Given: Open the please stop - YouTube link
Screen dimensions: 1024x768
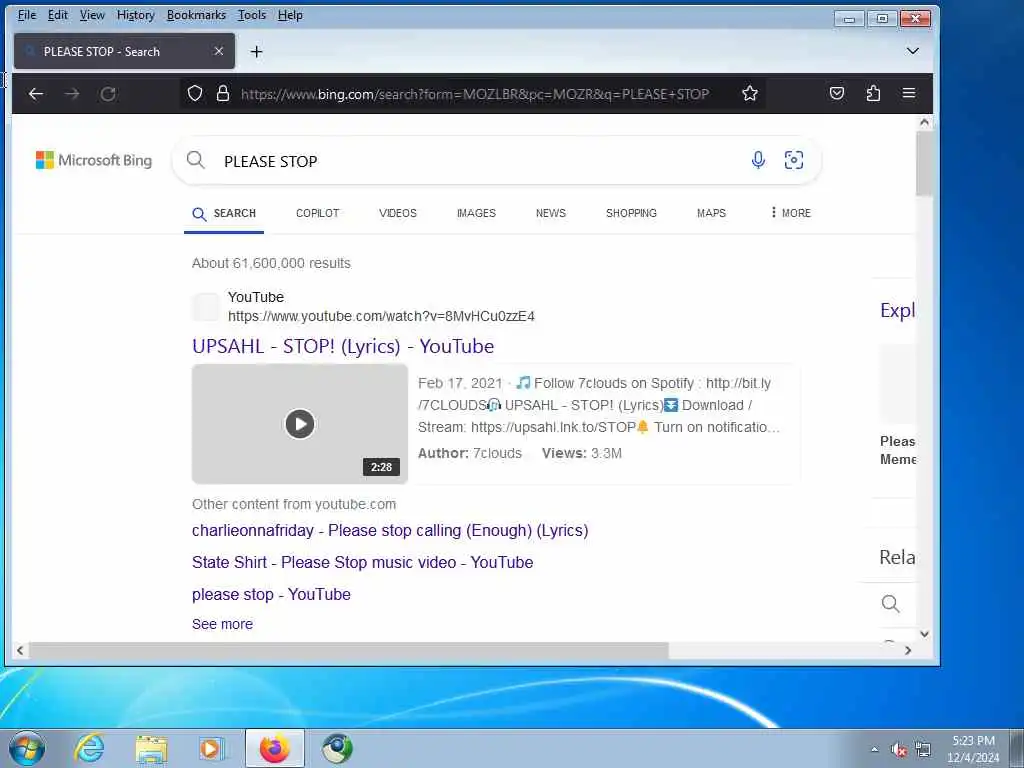Looking at the screenshot, I should pos(271,594).
